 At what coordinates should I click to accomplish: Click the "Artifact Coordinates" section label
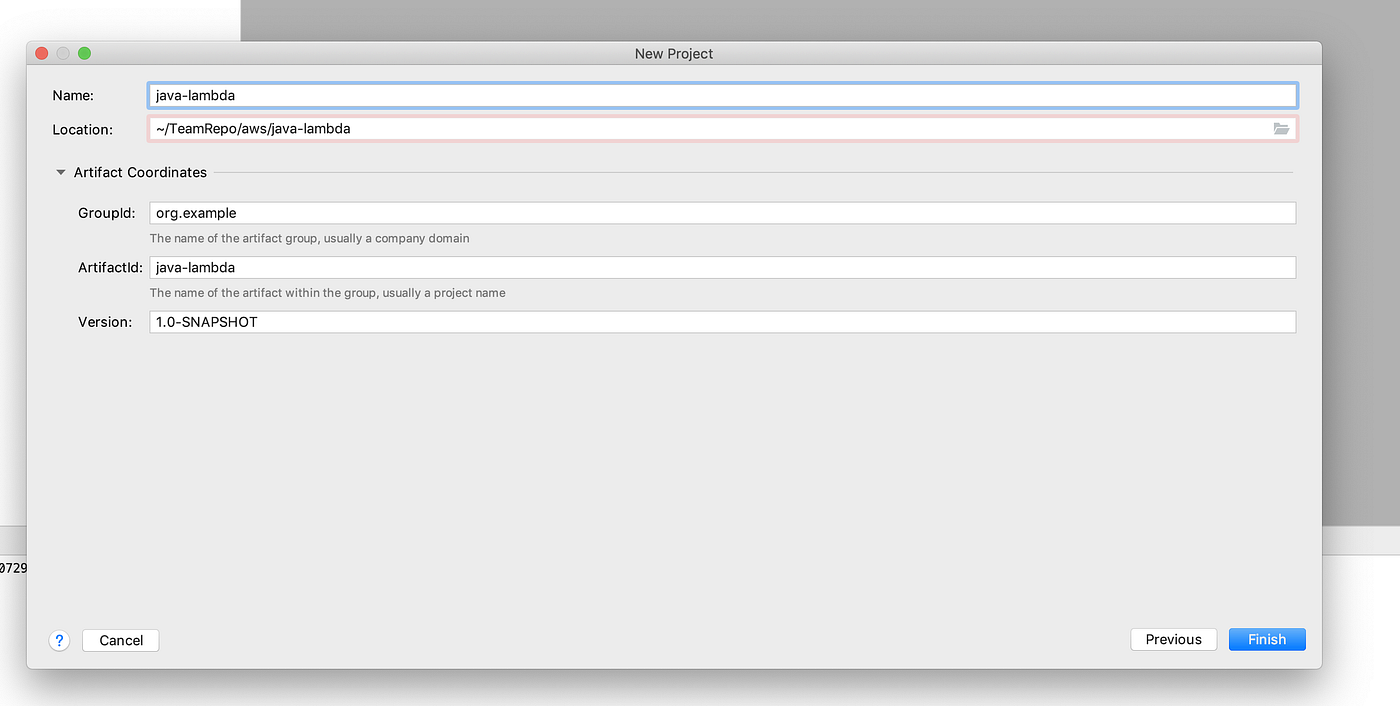(x=140, y=172)
